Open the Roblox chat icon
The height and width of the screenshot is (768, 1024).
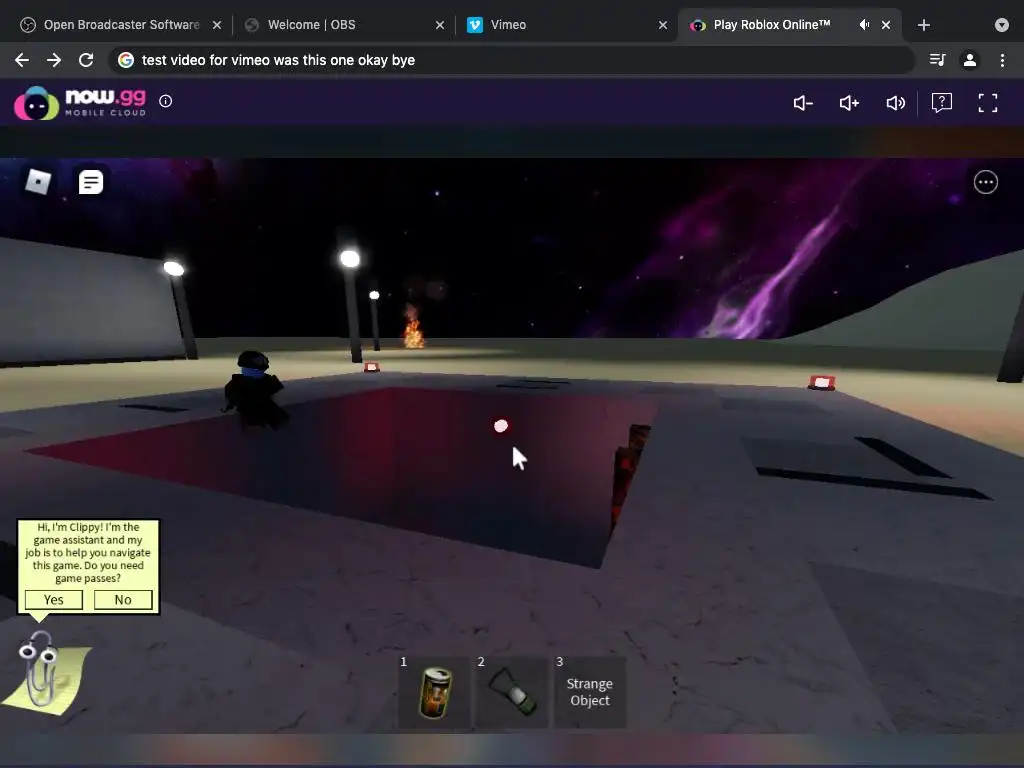(91, 182)
